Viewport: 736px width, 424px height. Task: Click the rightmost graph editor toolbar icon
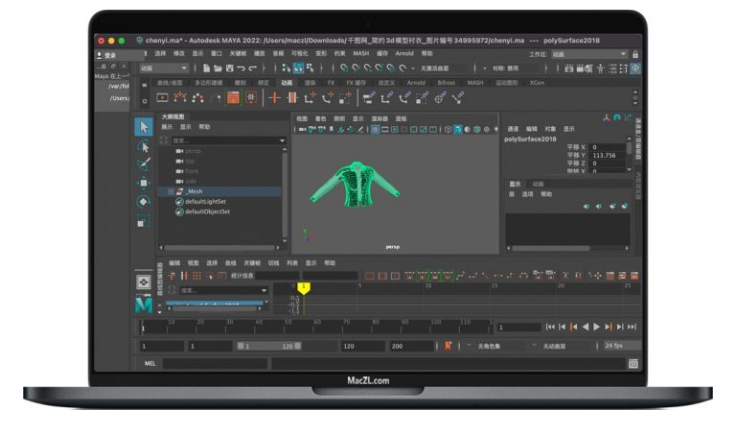[x=634, y=276]
